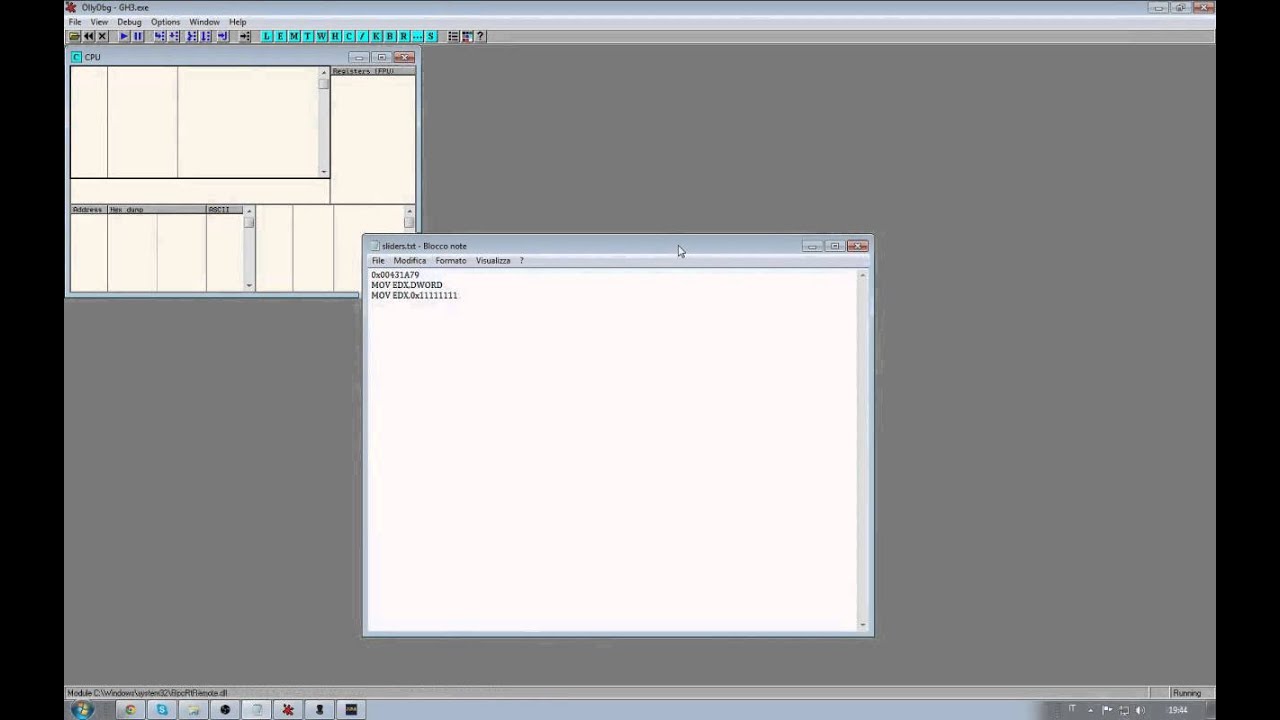Show Threads with the T toolbar button
This screenshot has height=720, width=1280.
[x=308, y=36]
